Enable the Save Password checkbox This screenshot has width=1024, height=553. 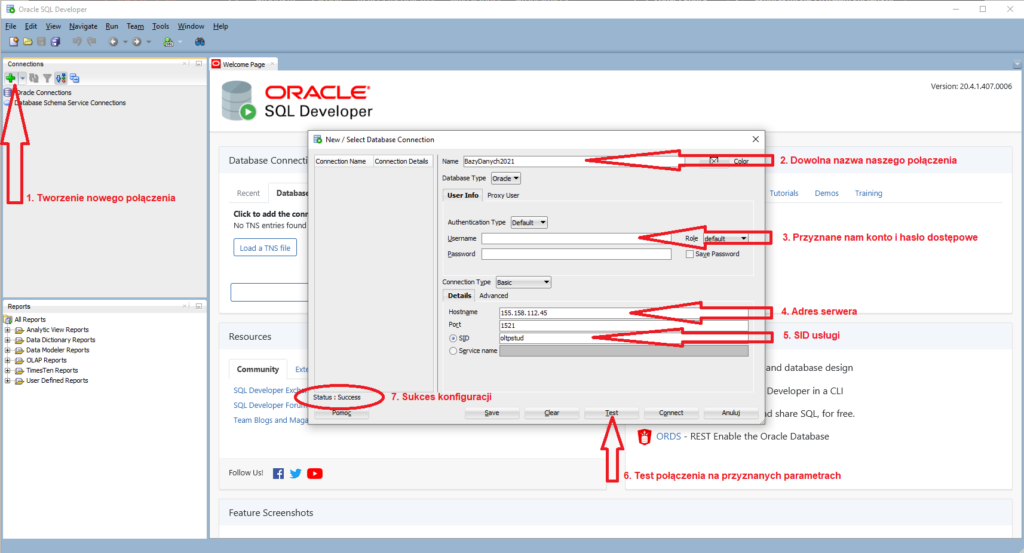pyautogui.click(x=689, y=254)
